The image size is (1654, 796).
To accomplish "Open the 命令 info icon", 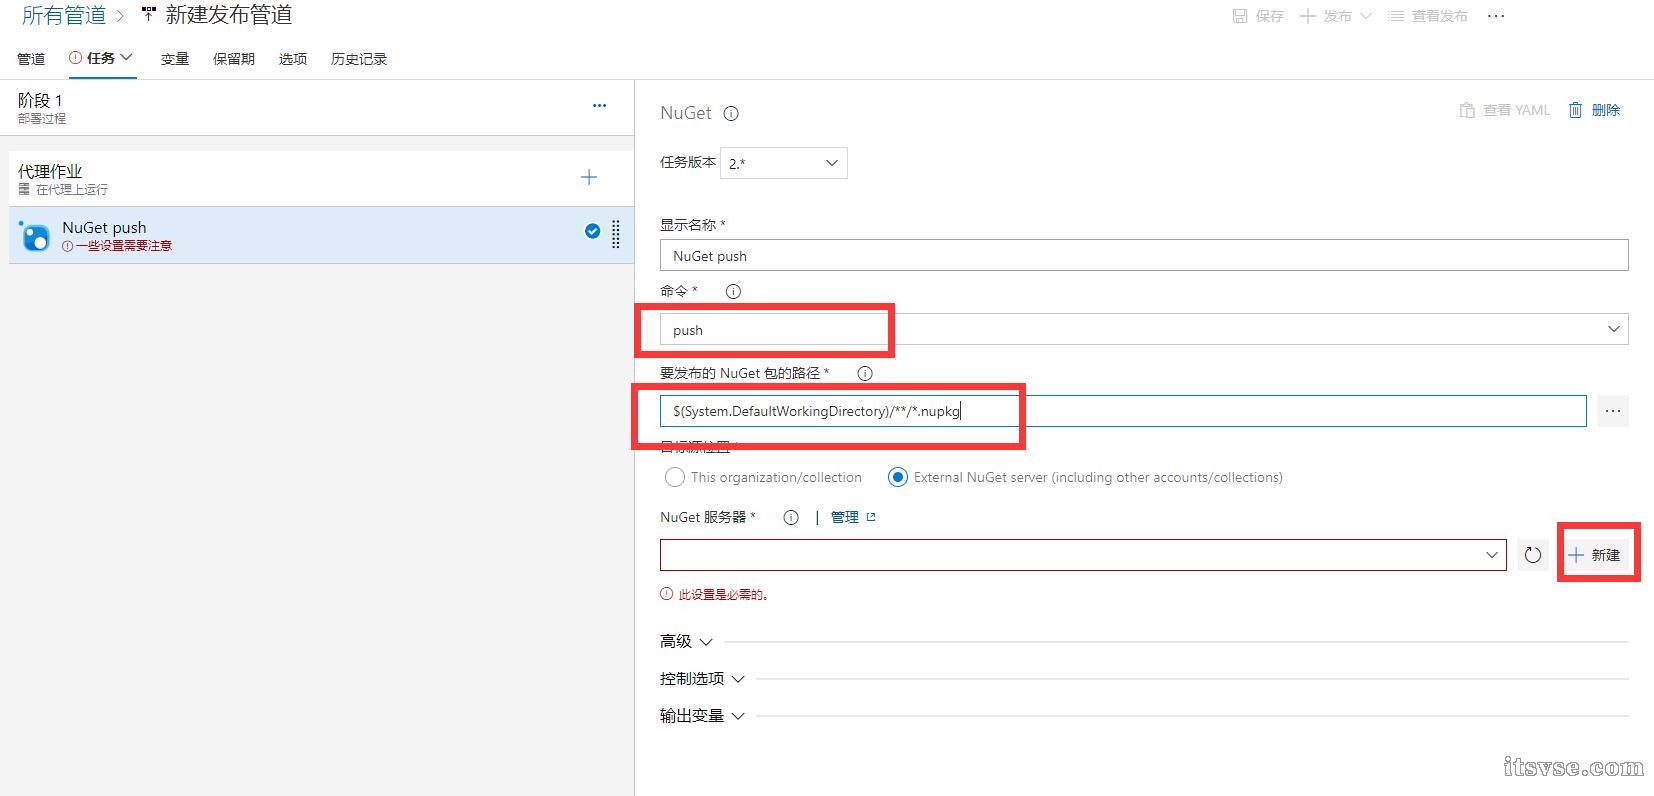I will click(x=733, y=291).
